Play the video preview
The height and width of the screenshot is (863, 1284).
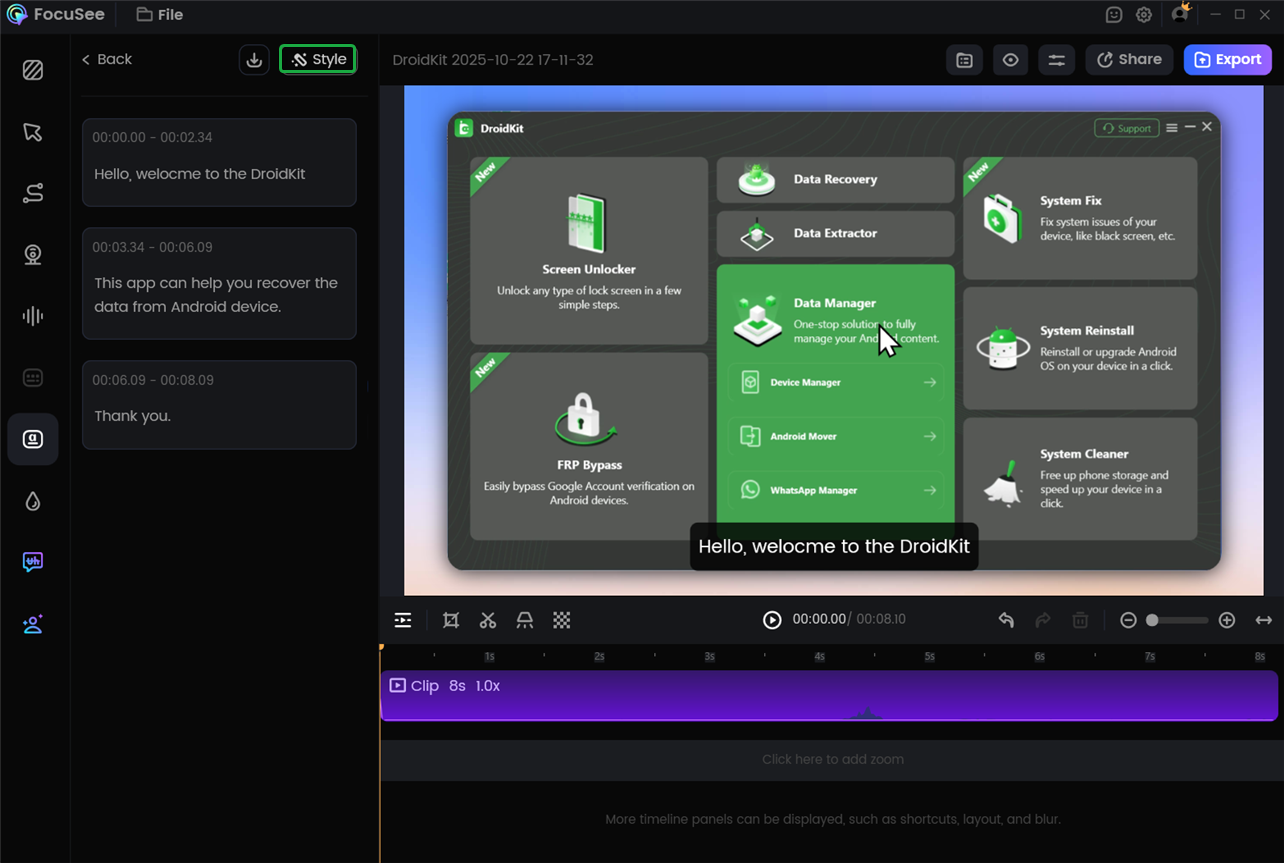[x=772, y=620]
